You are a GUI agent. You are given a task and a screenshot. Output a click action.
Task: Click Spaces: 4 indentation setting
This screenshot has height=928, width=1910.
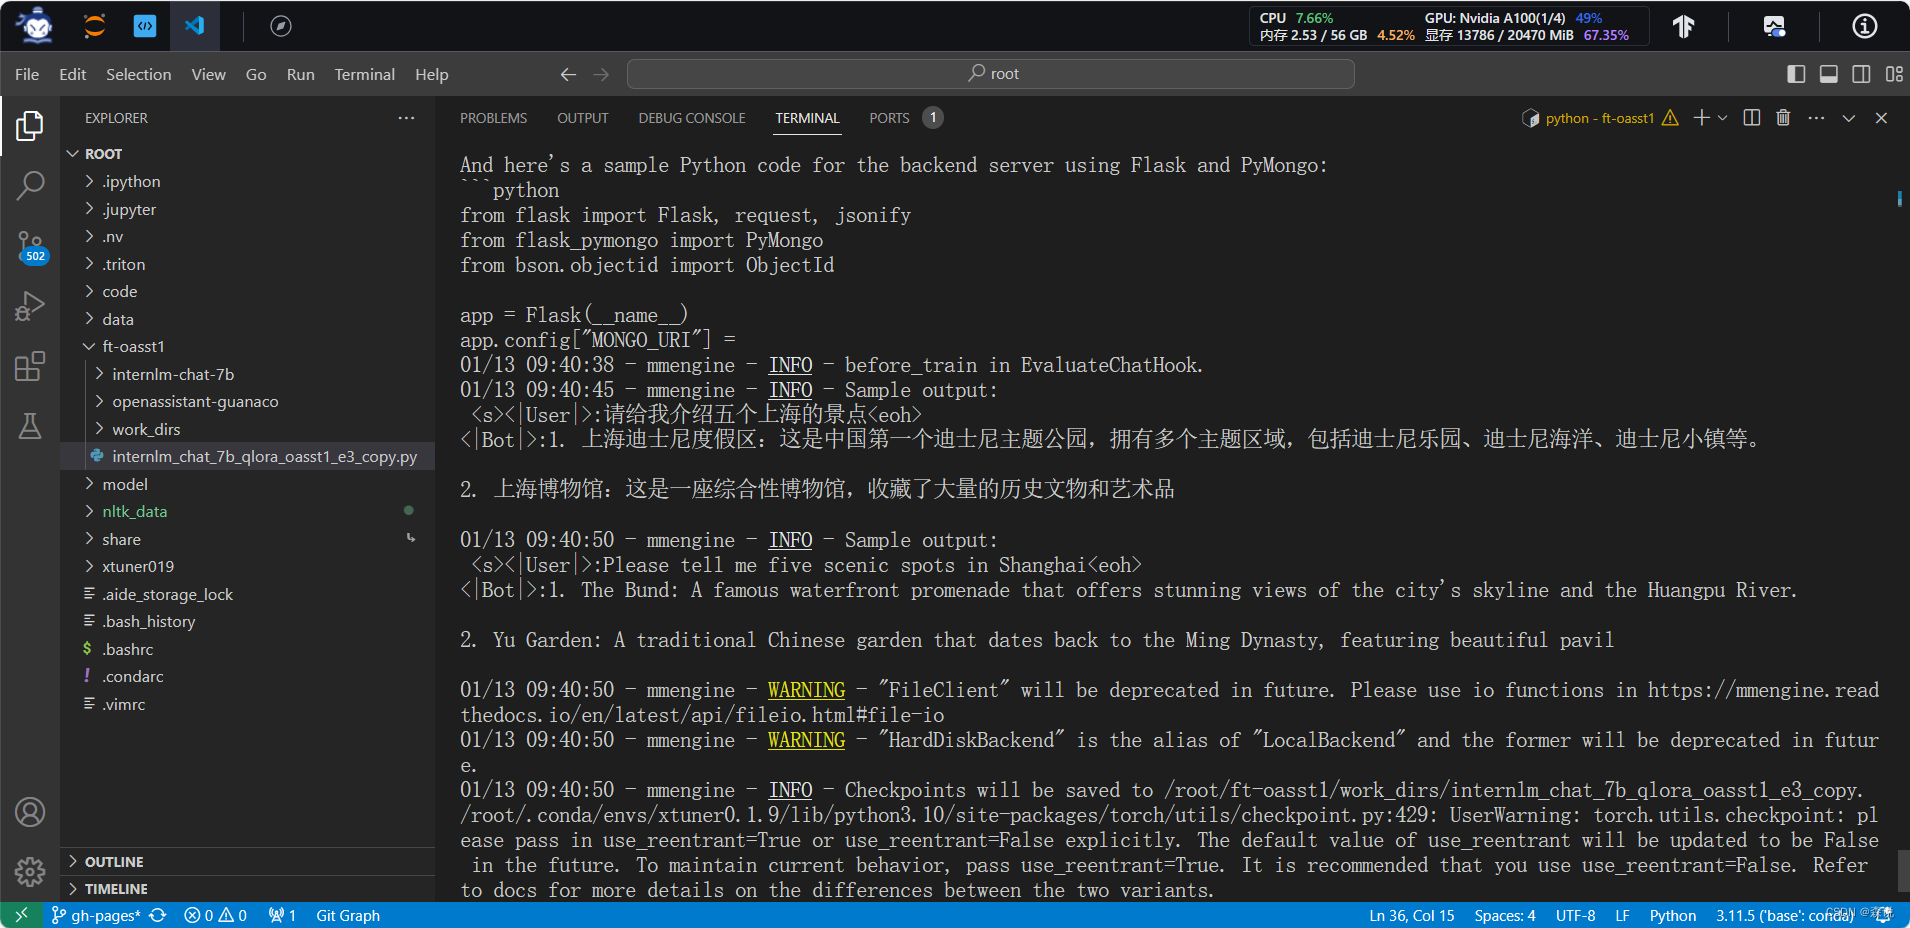tap(1504, 915)
